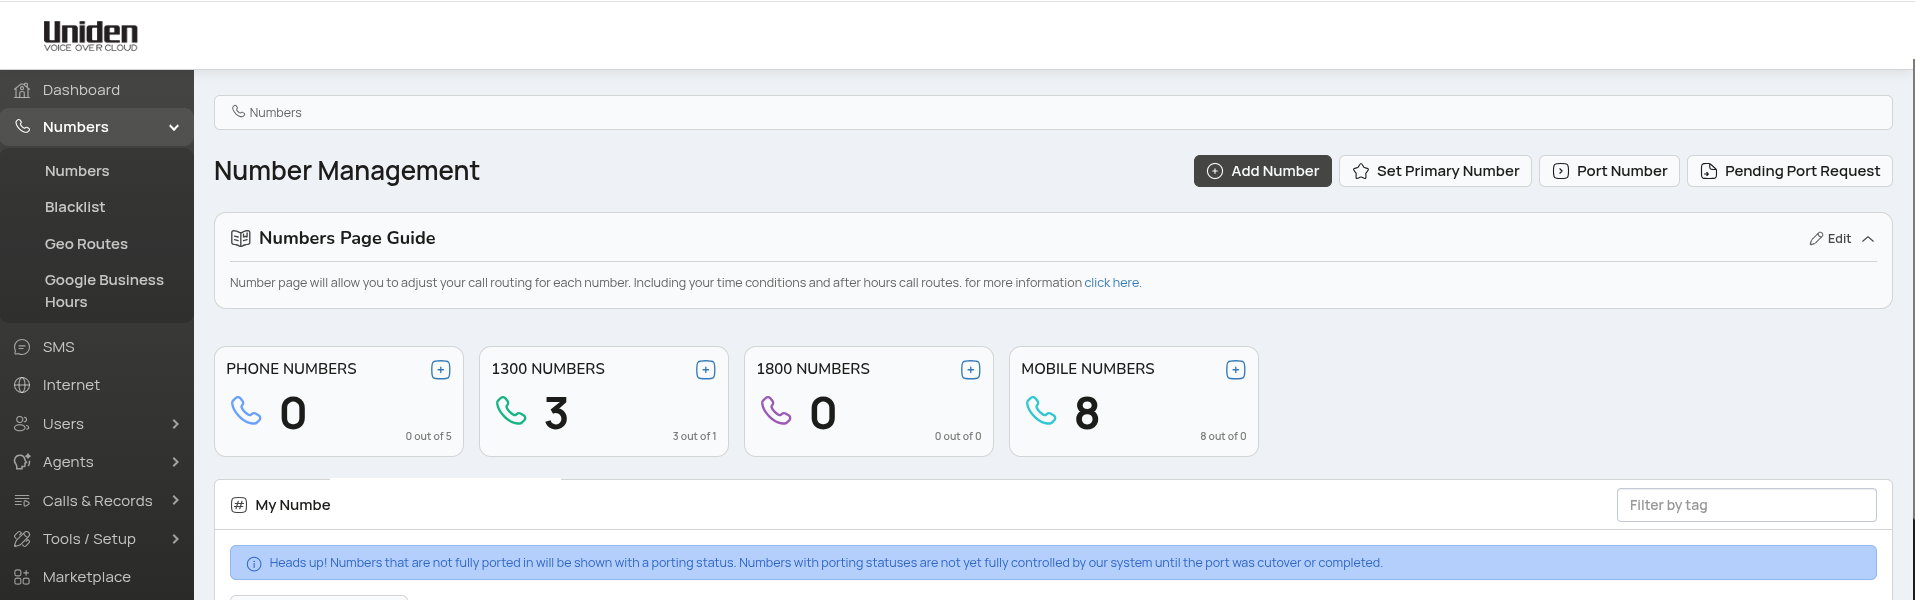Expand the Users submenu arrow

tap(176, 424)
